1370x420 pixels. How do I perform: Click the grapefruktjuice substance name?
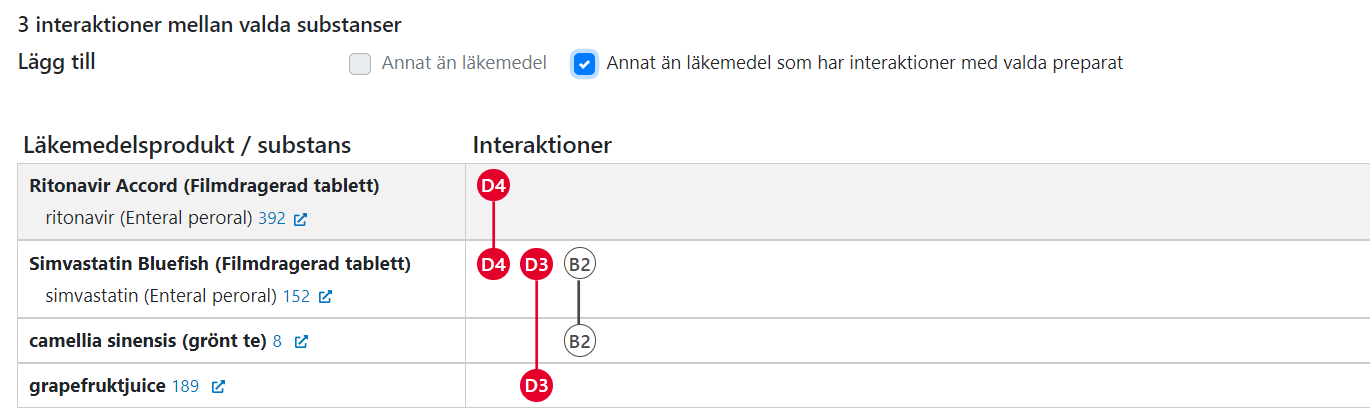coord(97,386)
